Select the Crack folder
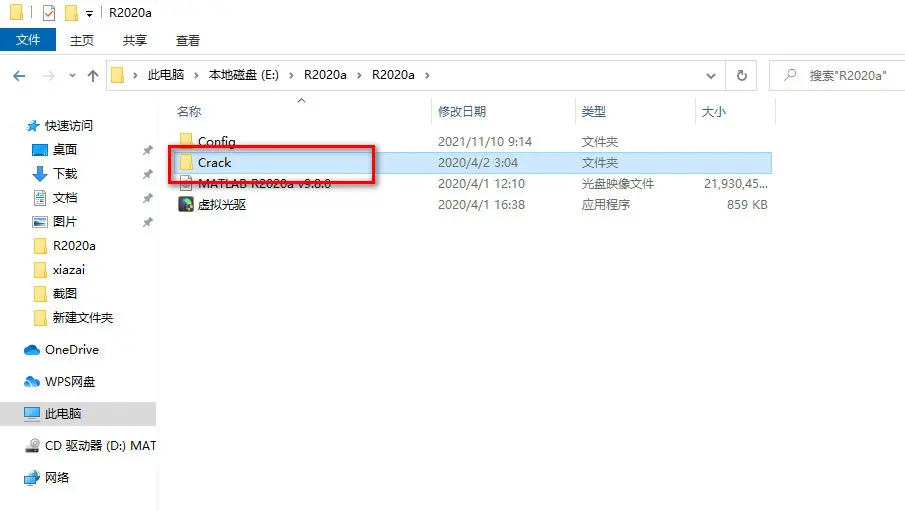 214,163
